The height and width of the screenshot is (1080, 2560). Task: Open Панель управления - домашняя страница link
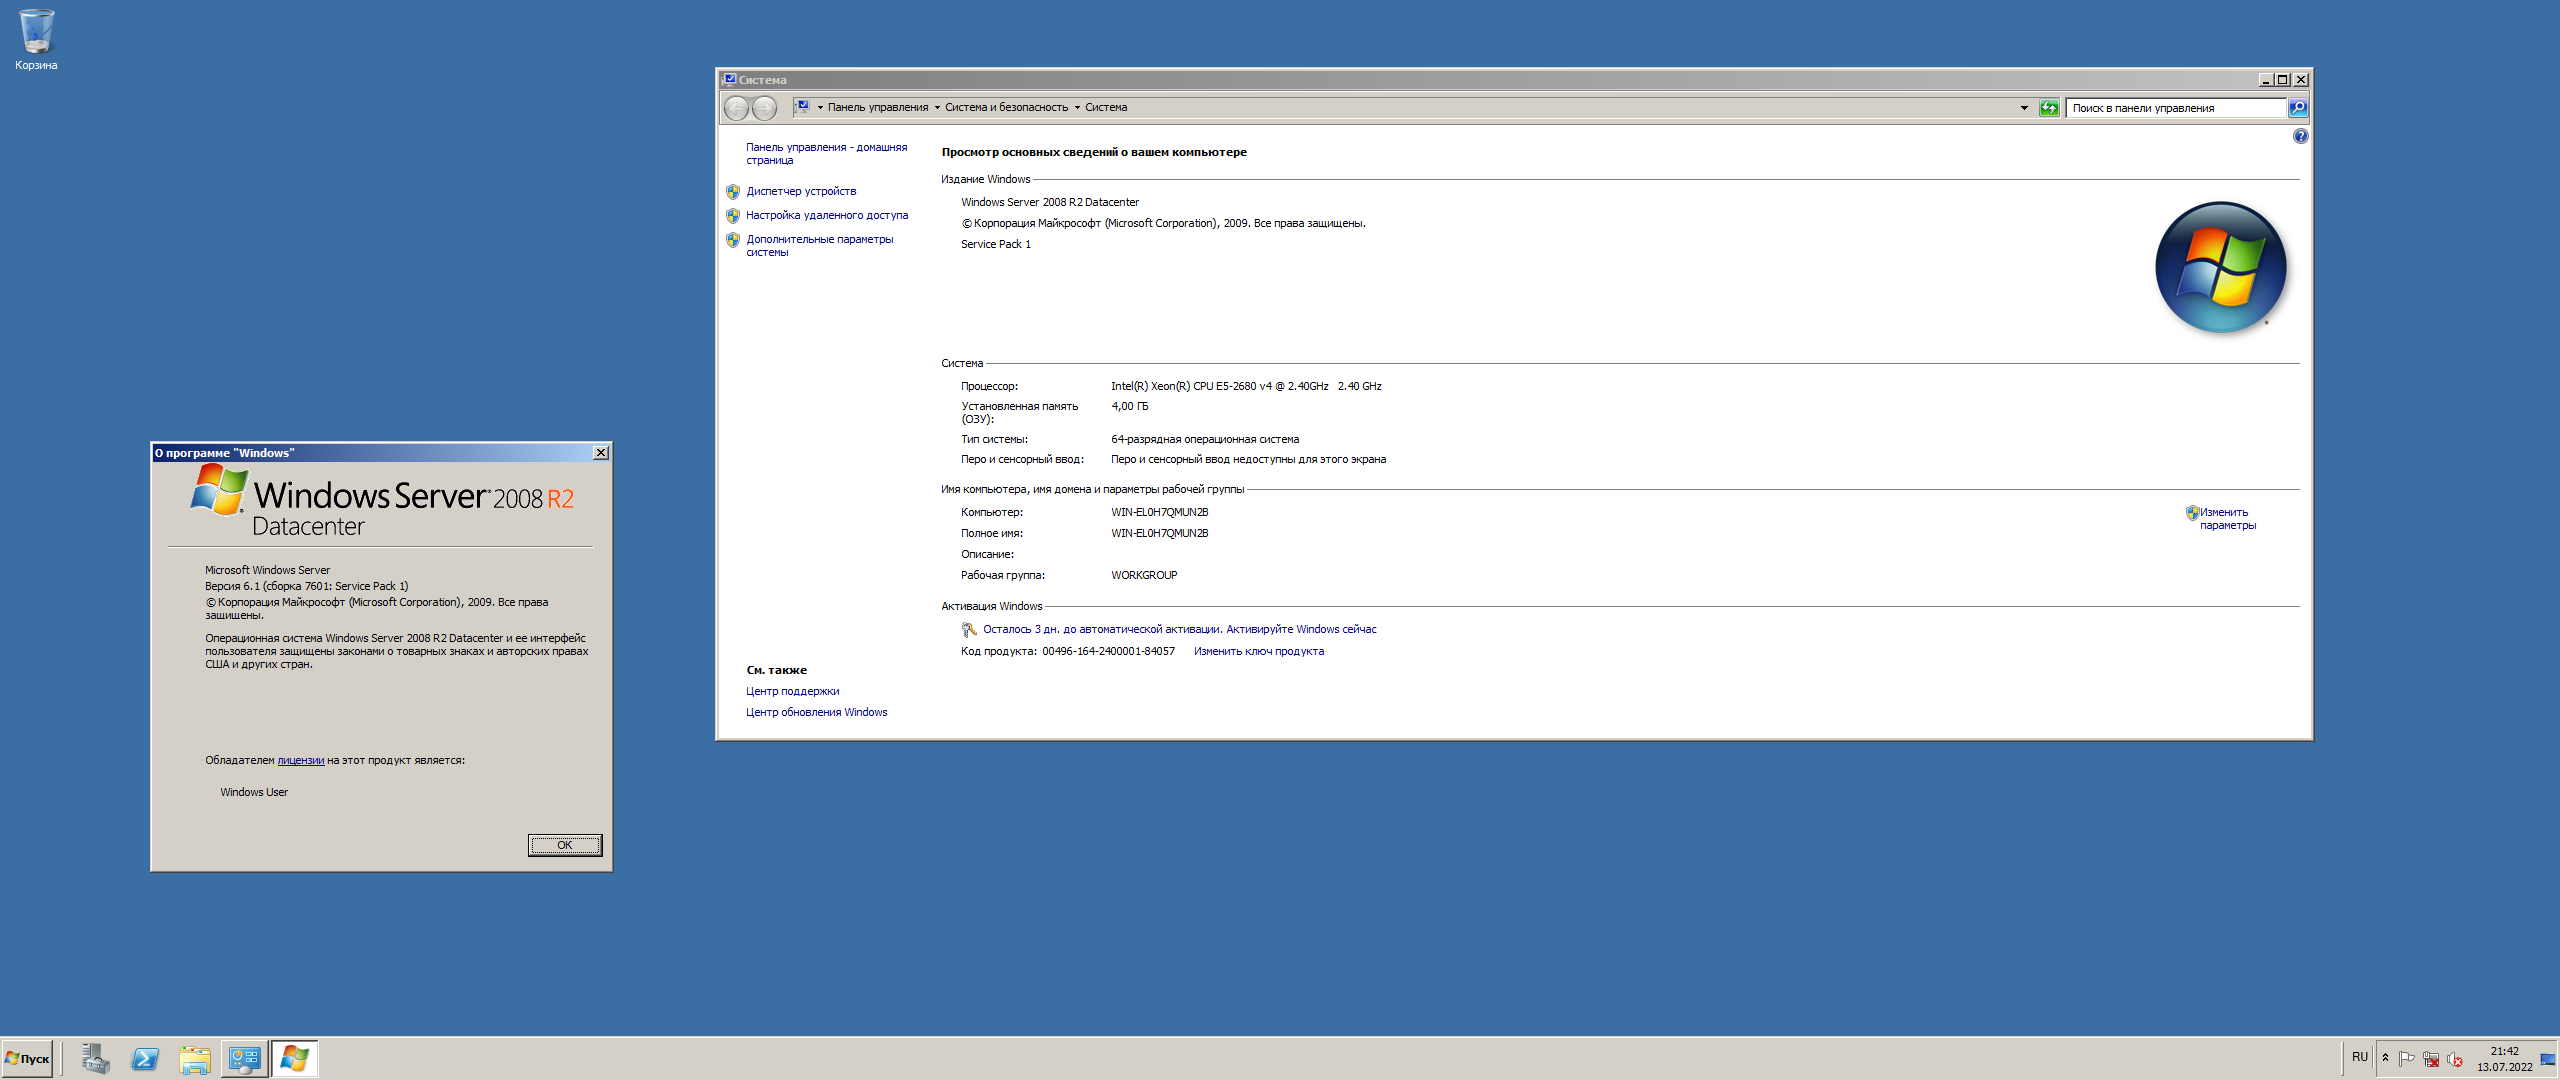(x=826, y=153)
